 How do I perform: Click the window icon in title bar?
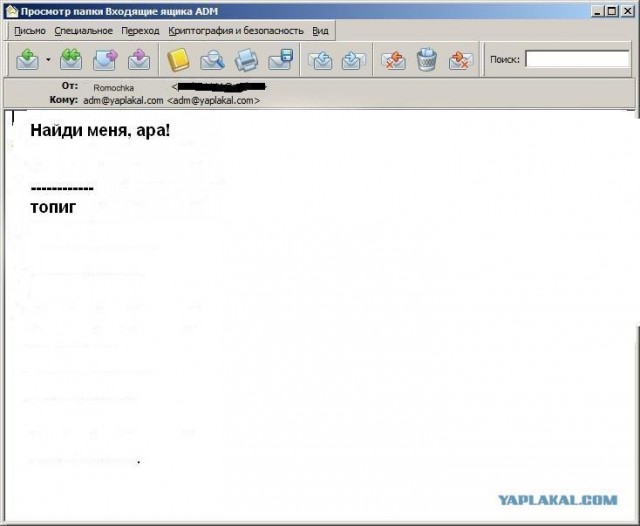click(11, 11)
